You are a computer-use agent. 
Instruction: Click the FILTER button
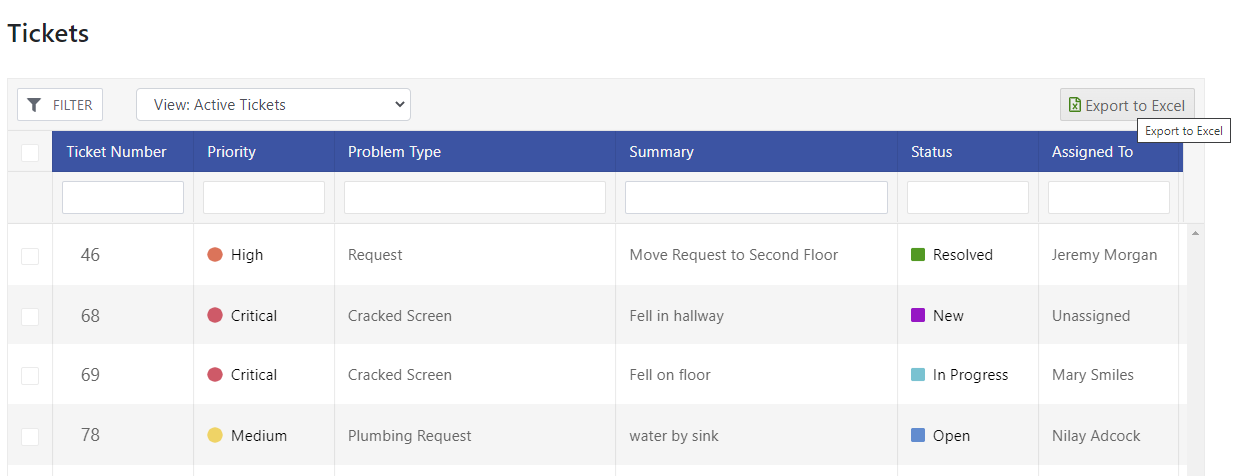point(60,105)
